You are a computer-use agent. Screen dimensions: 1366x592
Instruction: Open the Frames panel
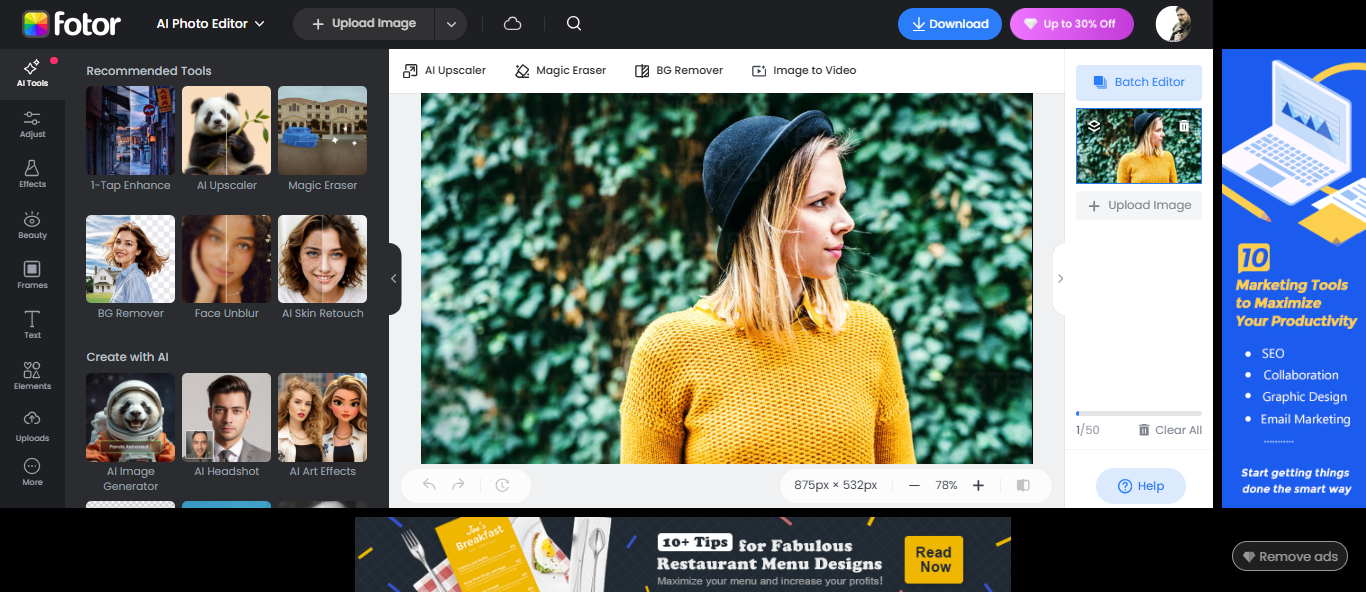(32, 275)
